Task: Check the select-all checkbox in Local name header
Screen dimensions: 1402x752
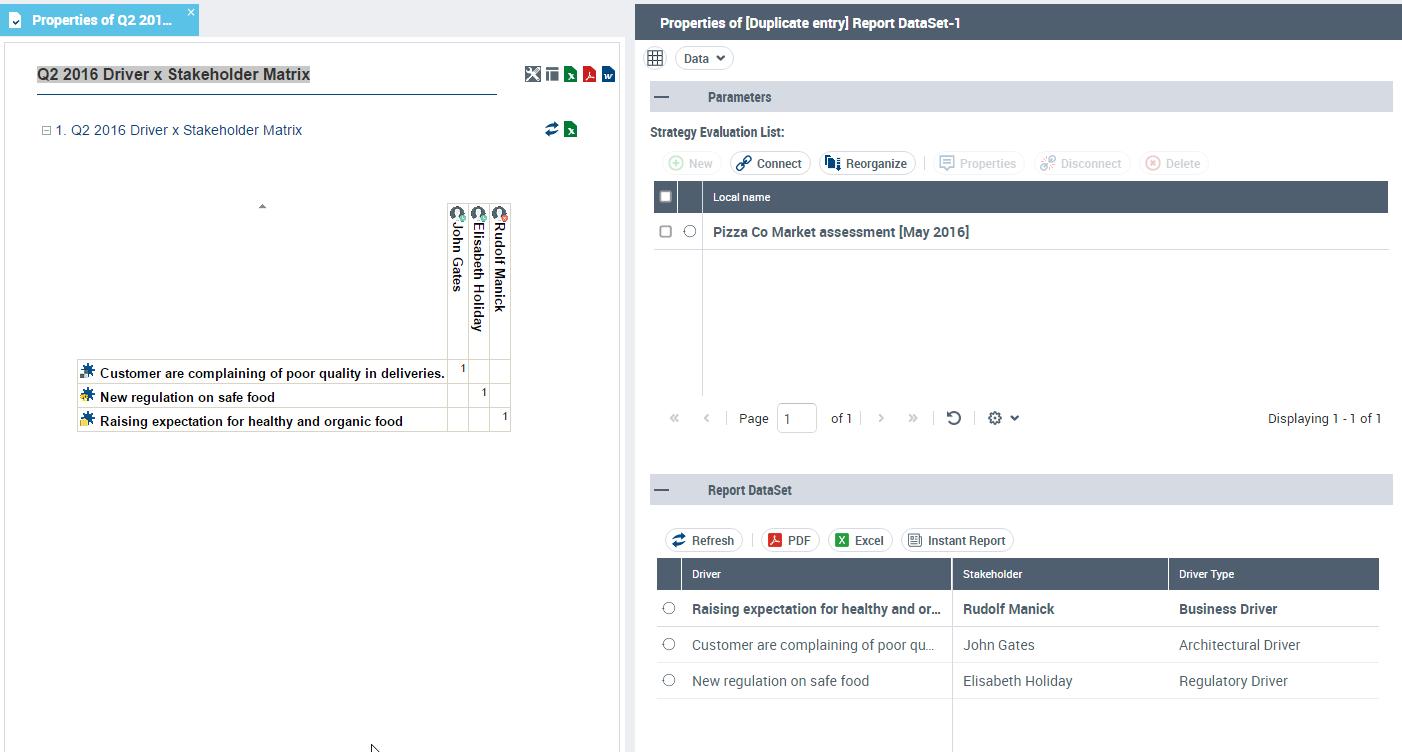Action: pyautogui.click(x=666, y=197)
